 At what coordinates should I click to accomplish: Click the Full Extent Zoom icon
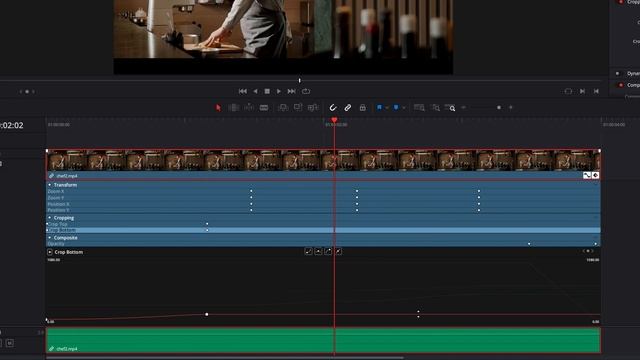click(x=419, y=108)
